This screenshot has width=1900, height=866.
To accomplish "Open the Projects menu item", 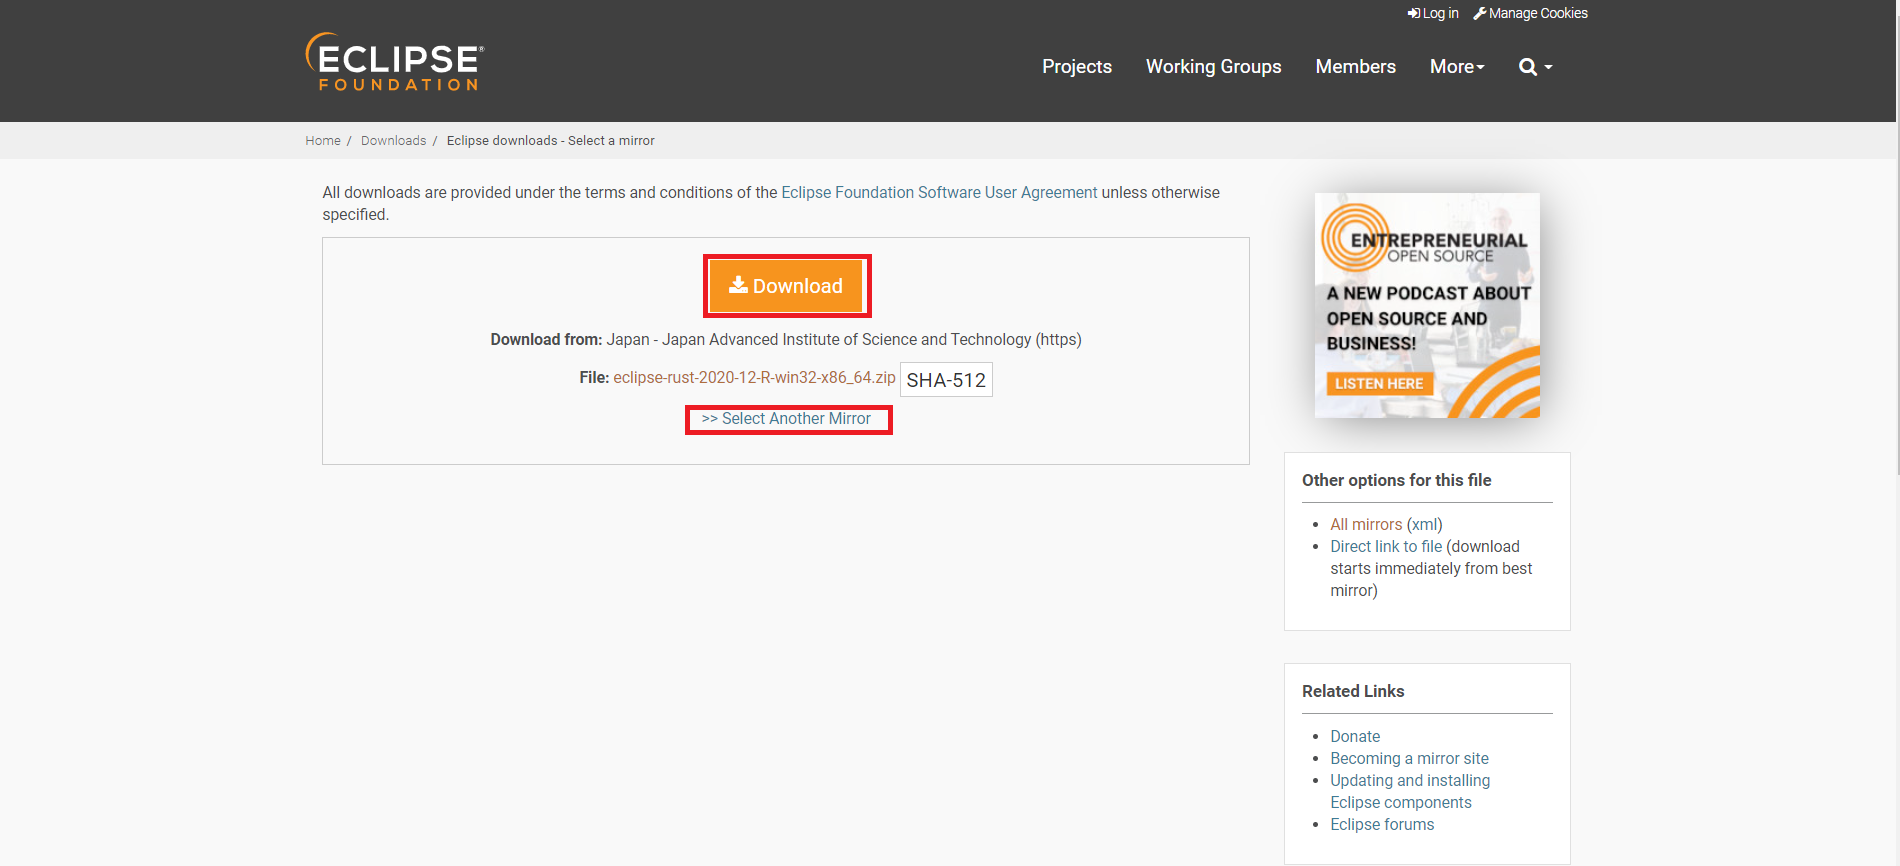I will pyautogui.click(x=1077, y=67).
